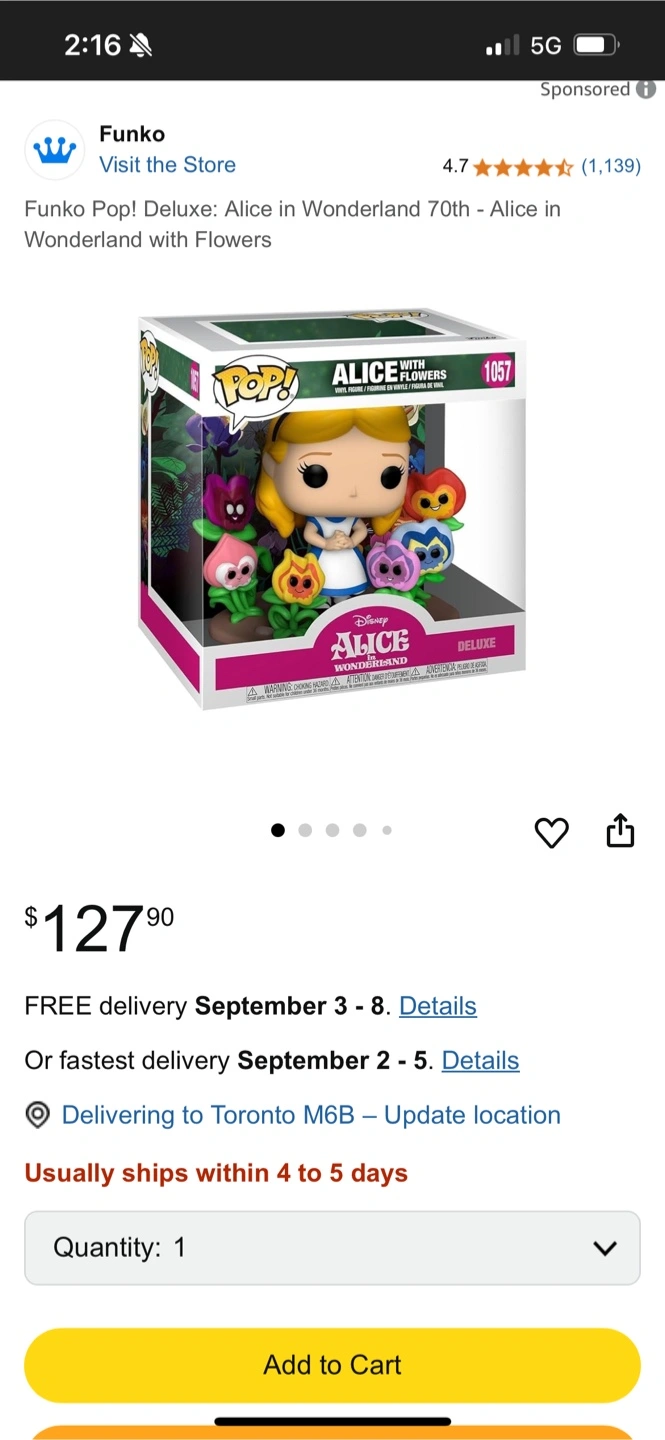Open Details for free delivery dates
This screenshot has height=1440, width=665.
click(x=438, y=1006)
